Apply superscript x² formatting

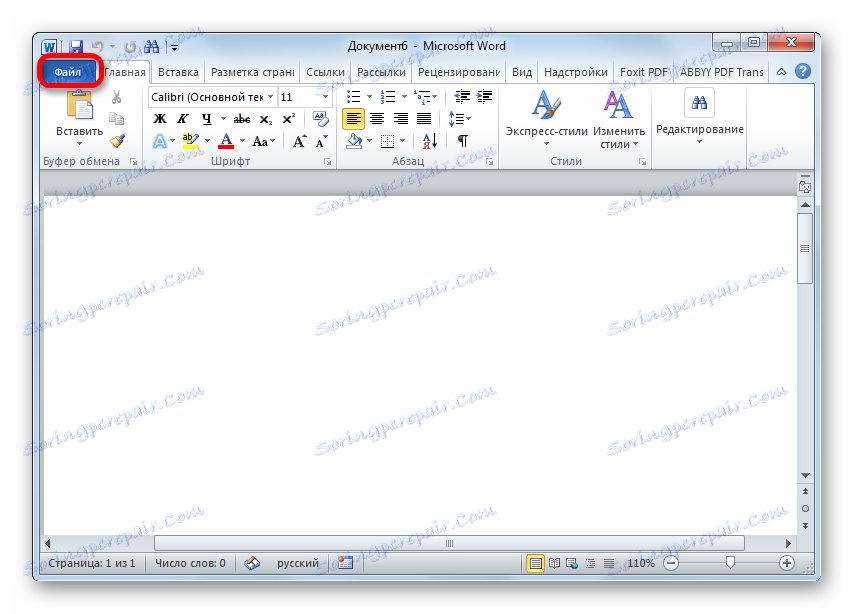(x=289, y=119)
